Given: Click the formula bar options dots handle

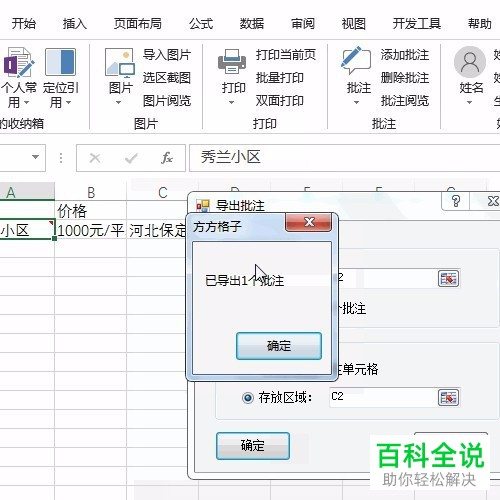Looking at the screenshot, I should point(61,158).
